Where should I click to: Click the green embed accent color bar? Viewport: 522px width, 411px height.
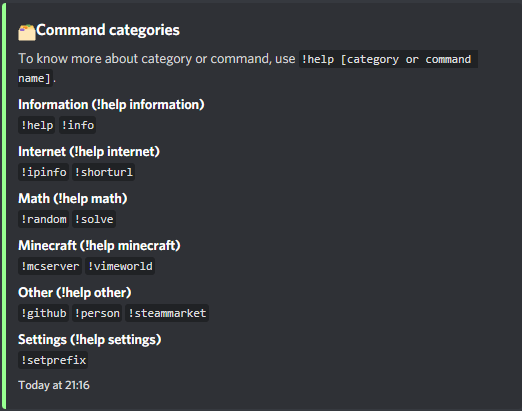pos(4,207)
